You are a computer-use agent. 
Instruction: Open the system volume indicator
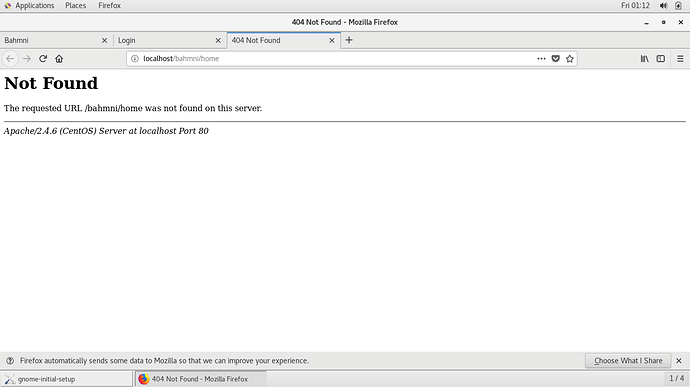664,5
